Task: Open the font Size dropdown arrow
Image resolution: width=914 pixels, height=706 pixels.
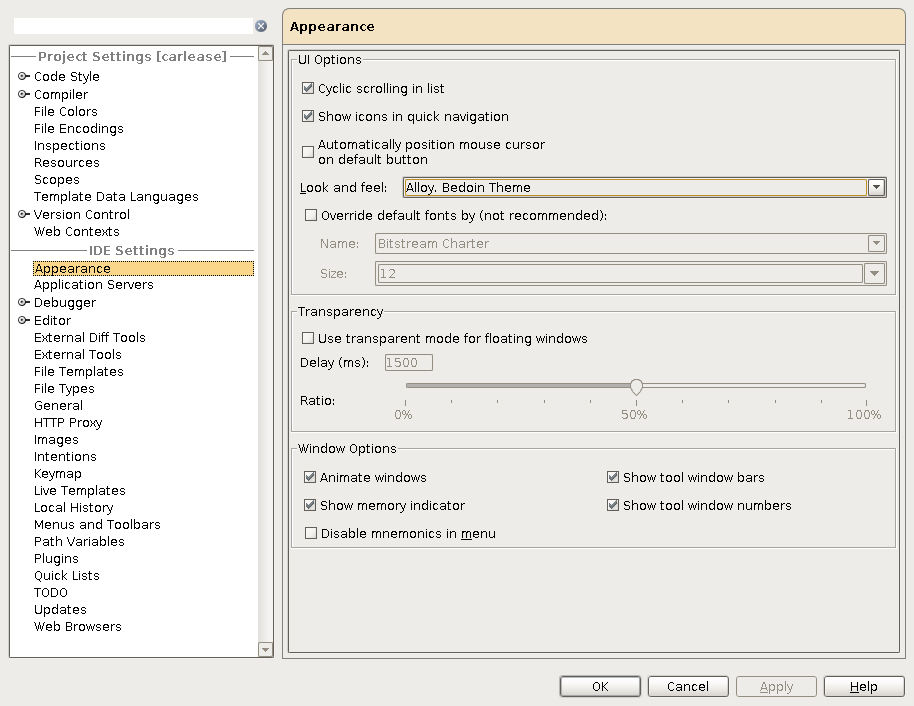Action: coord(874,273)
